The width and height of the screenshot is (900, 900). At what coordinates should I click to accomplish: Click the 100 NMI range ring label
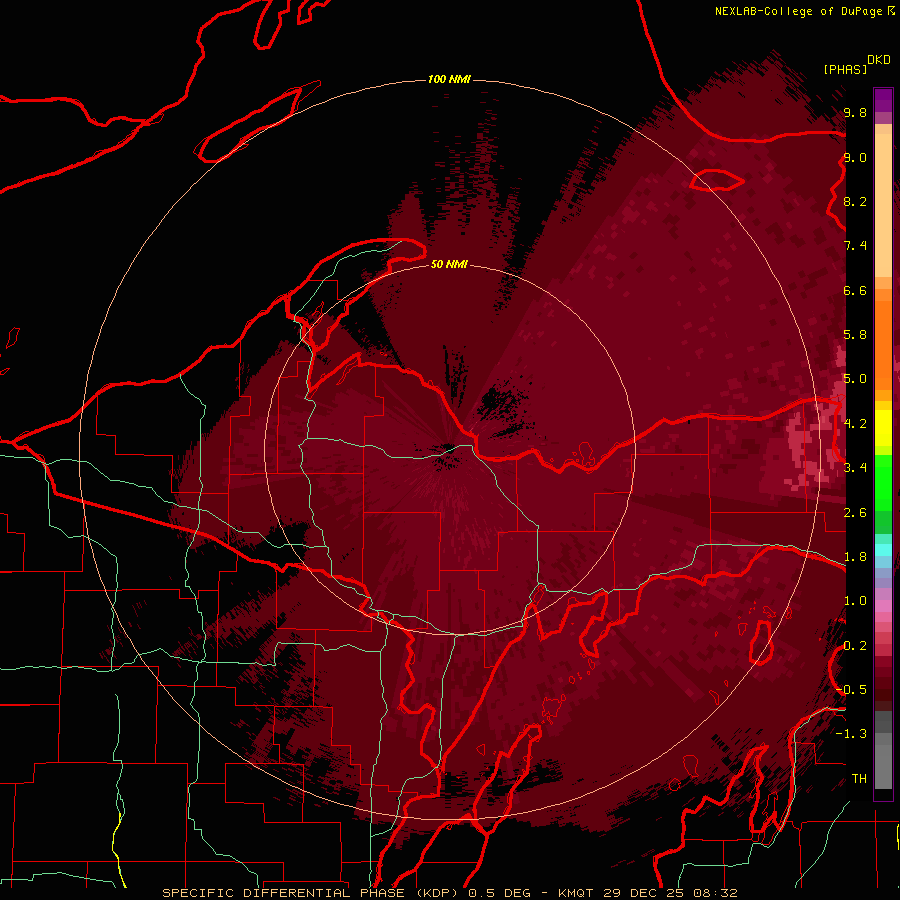[449, 79]
